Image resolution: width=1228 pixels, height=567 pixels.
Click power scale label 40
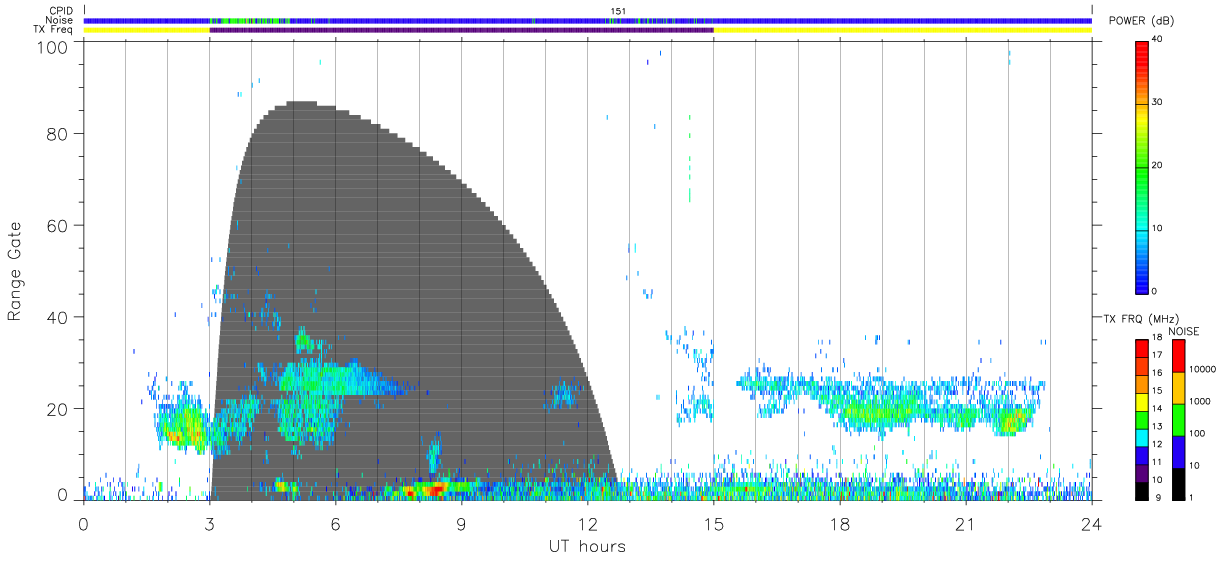click(1159, 39)
